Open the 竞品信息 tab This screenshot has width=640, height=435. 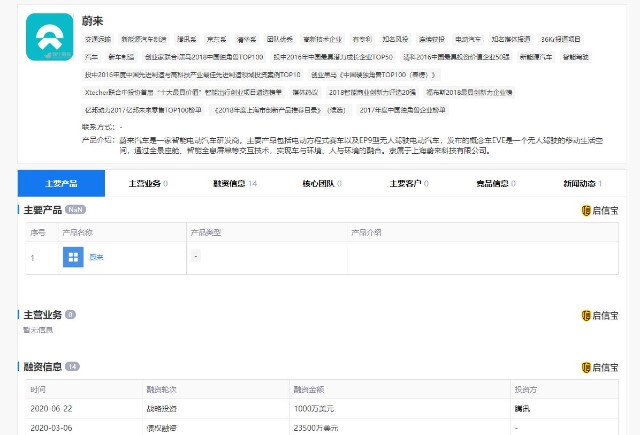click(496, 184)
